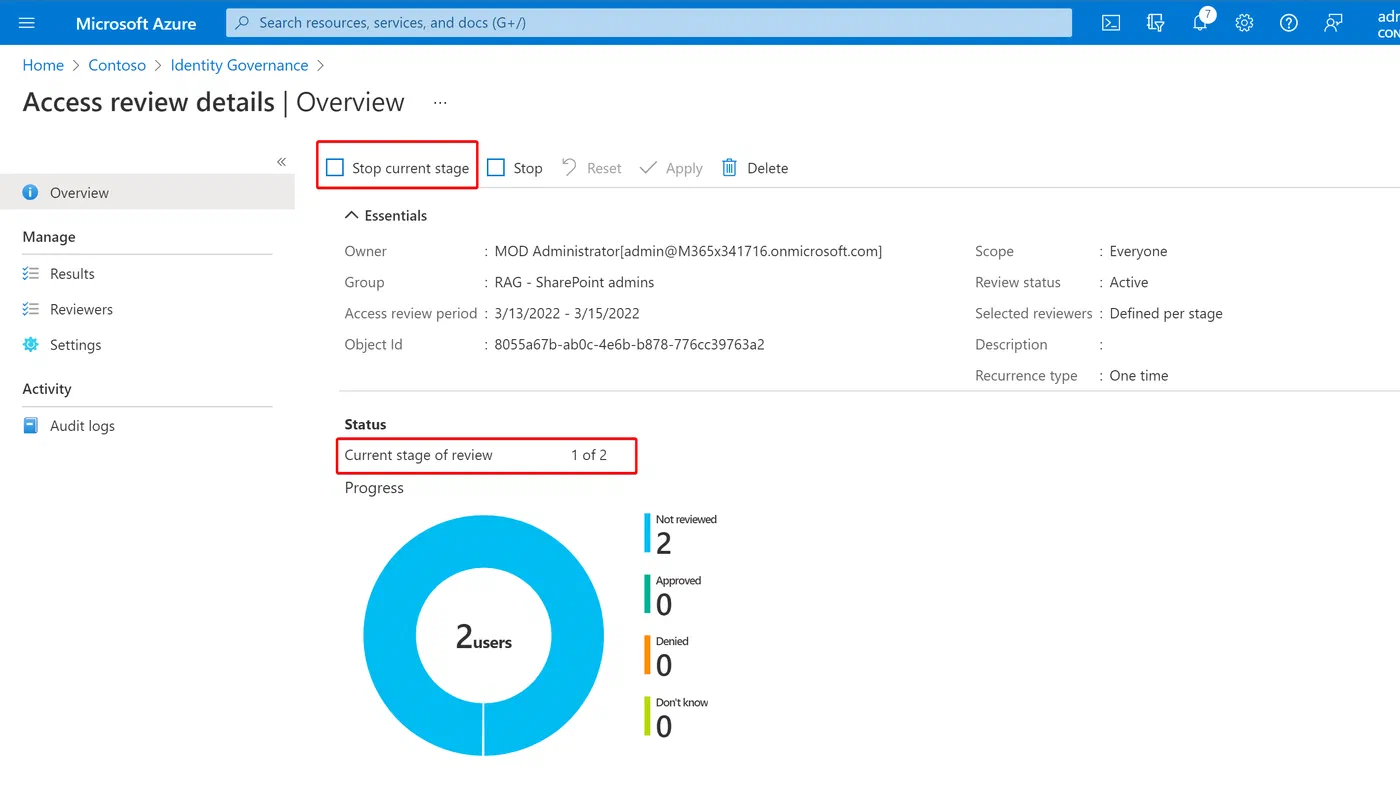1400x810 pixels.
Task: Go to Contoso breadcrumb
Action: click(117, 65)
